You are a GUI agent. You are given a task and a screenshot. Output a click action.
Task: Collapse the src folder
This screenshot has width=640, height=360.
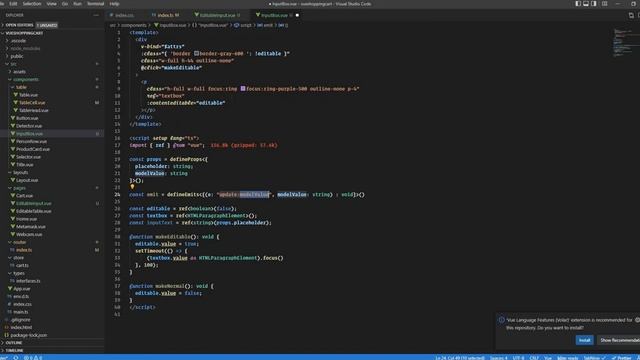13,64
